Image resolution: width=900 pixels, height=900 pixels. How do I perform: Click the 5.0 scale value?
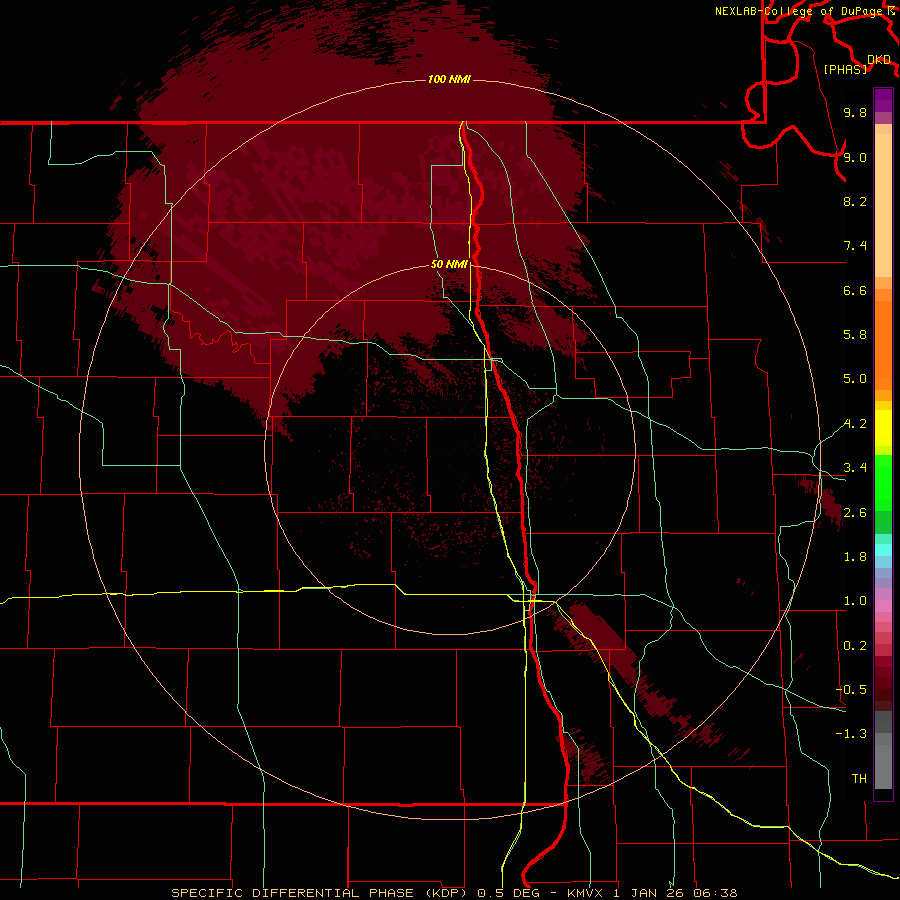point(855,379)
